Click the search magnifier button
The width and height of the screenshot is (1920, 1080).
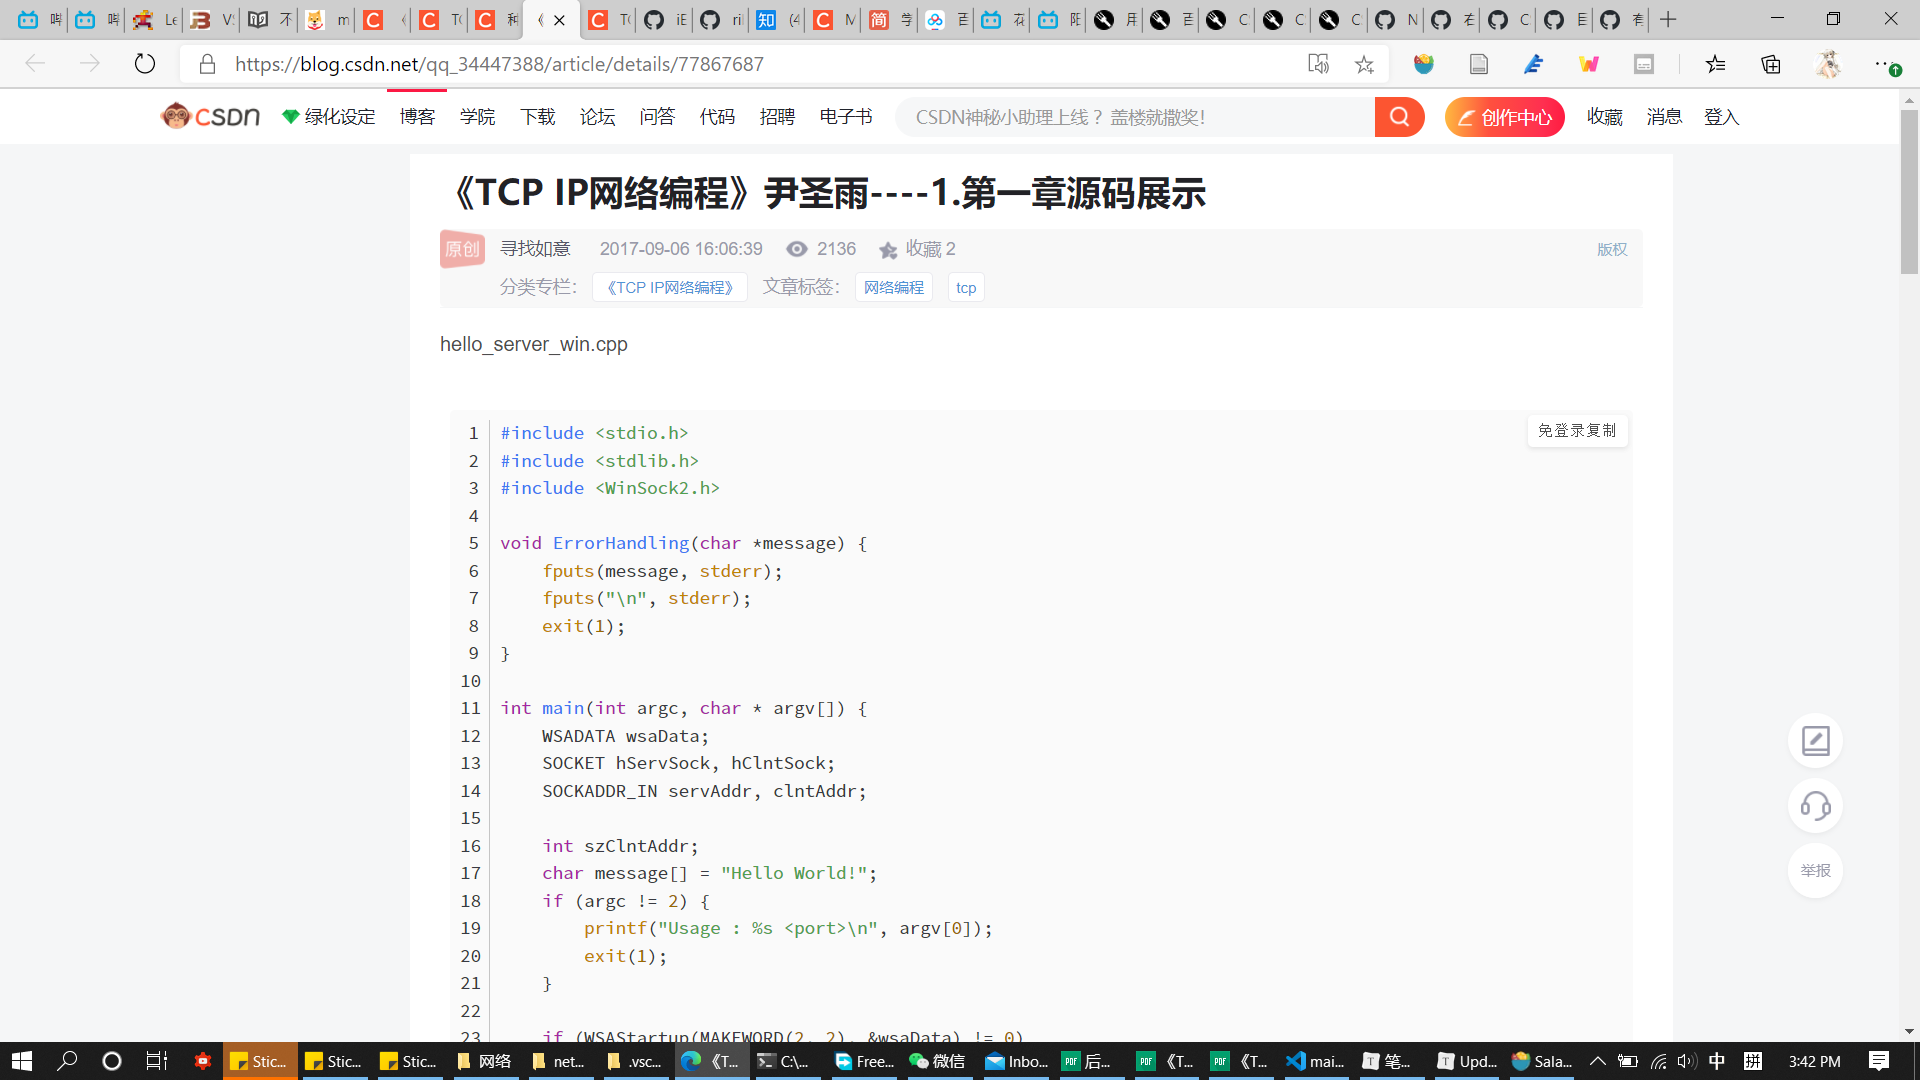(x=1399, y=116)
